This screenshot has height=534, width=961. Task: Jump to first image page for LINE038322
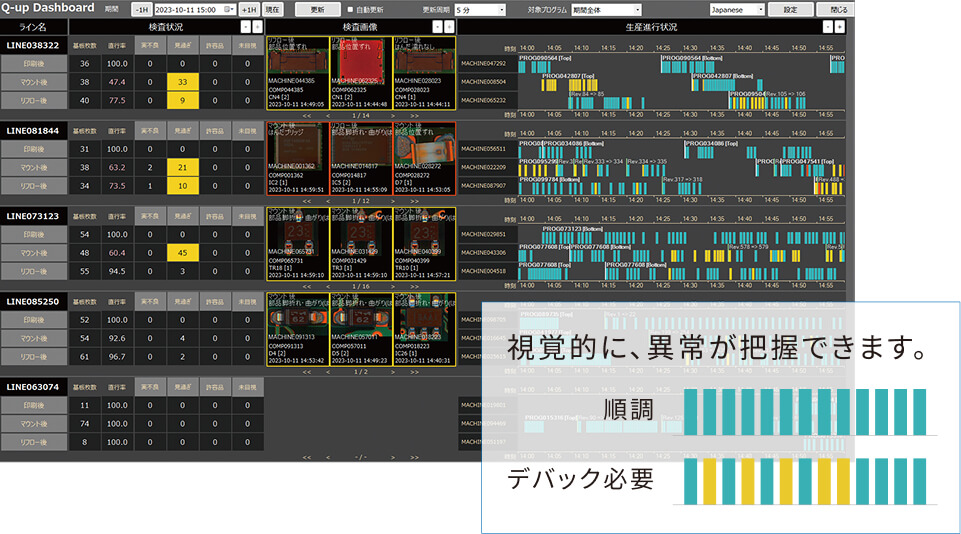point(306,115)
